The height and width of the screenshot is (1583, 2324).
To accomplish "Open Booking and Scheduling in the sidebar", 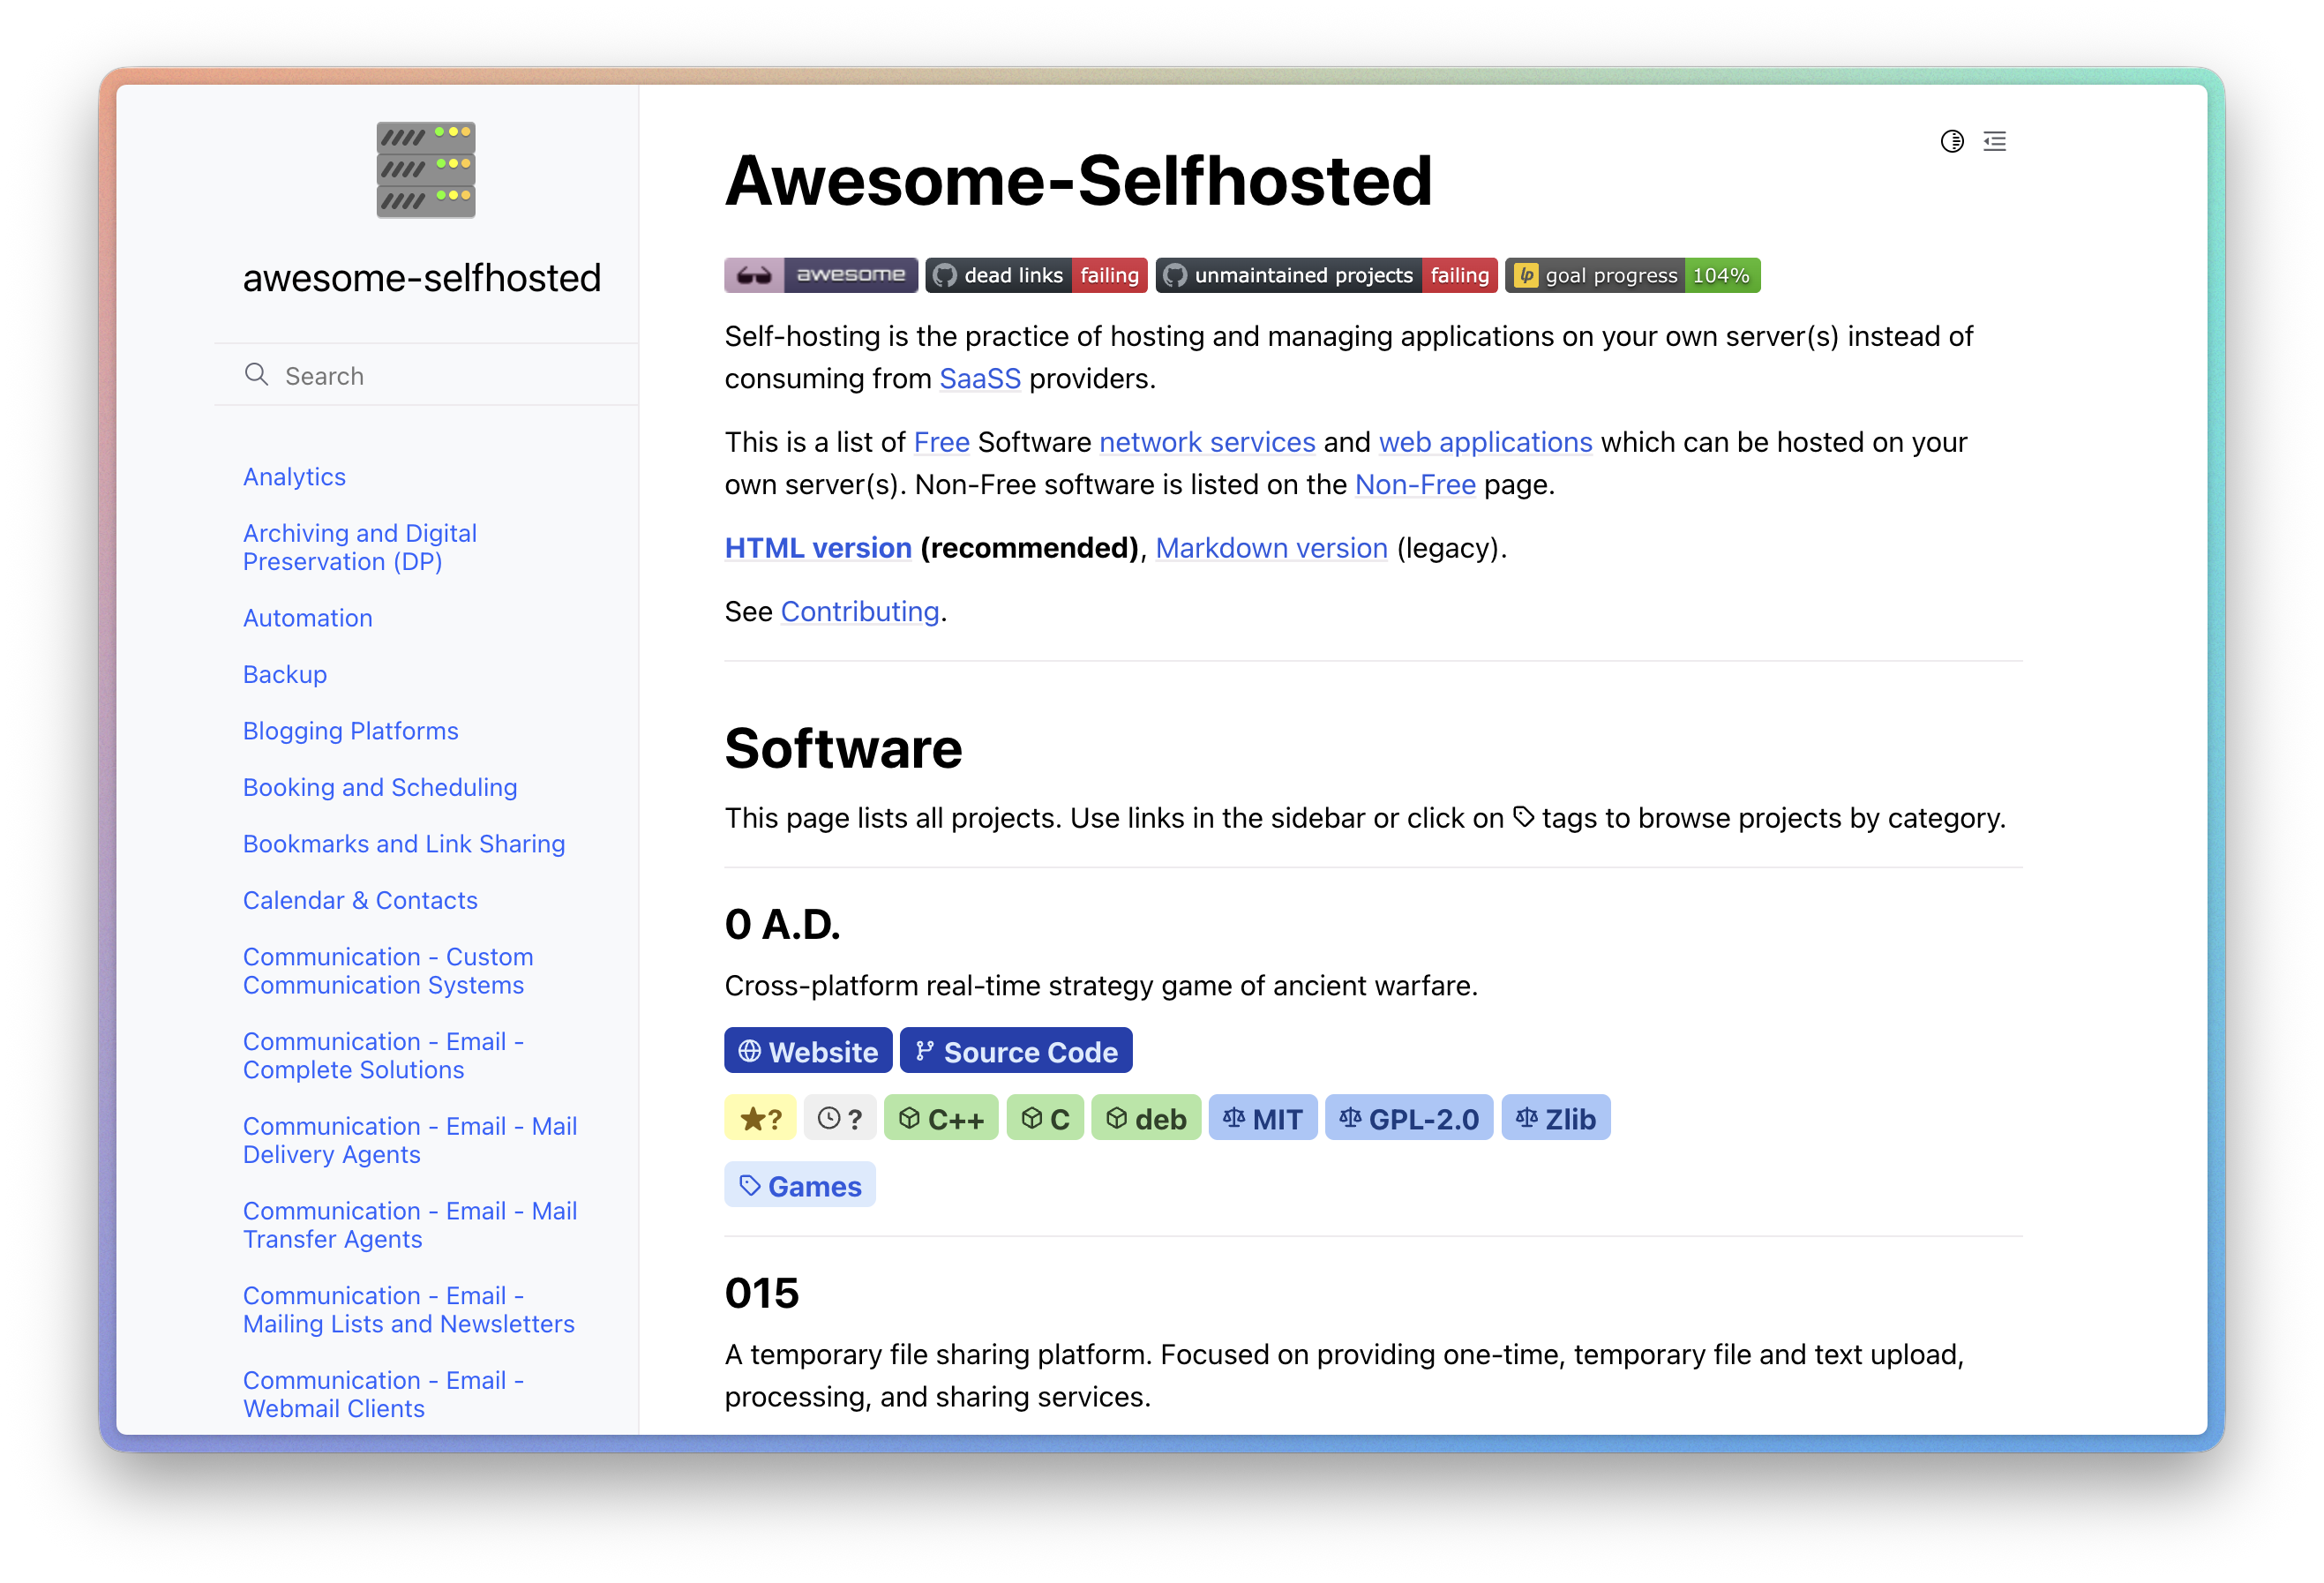I will (x=380, y=787).
